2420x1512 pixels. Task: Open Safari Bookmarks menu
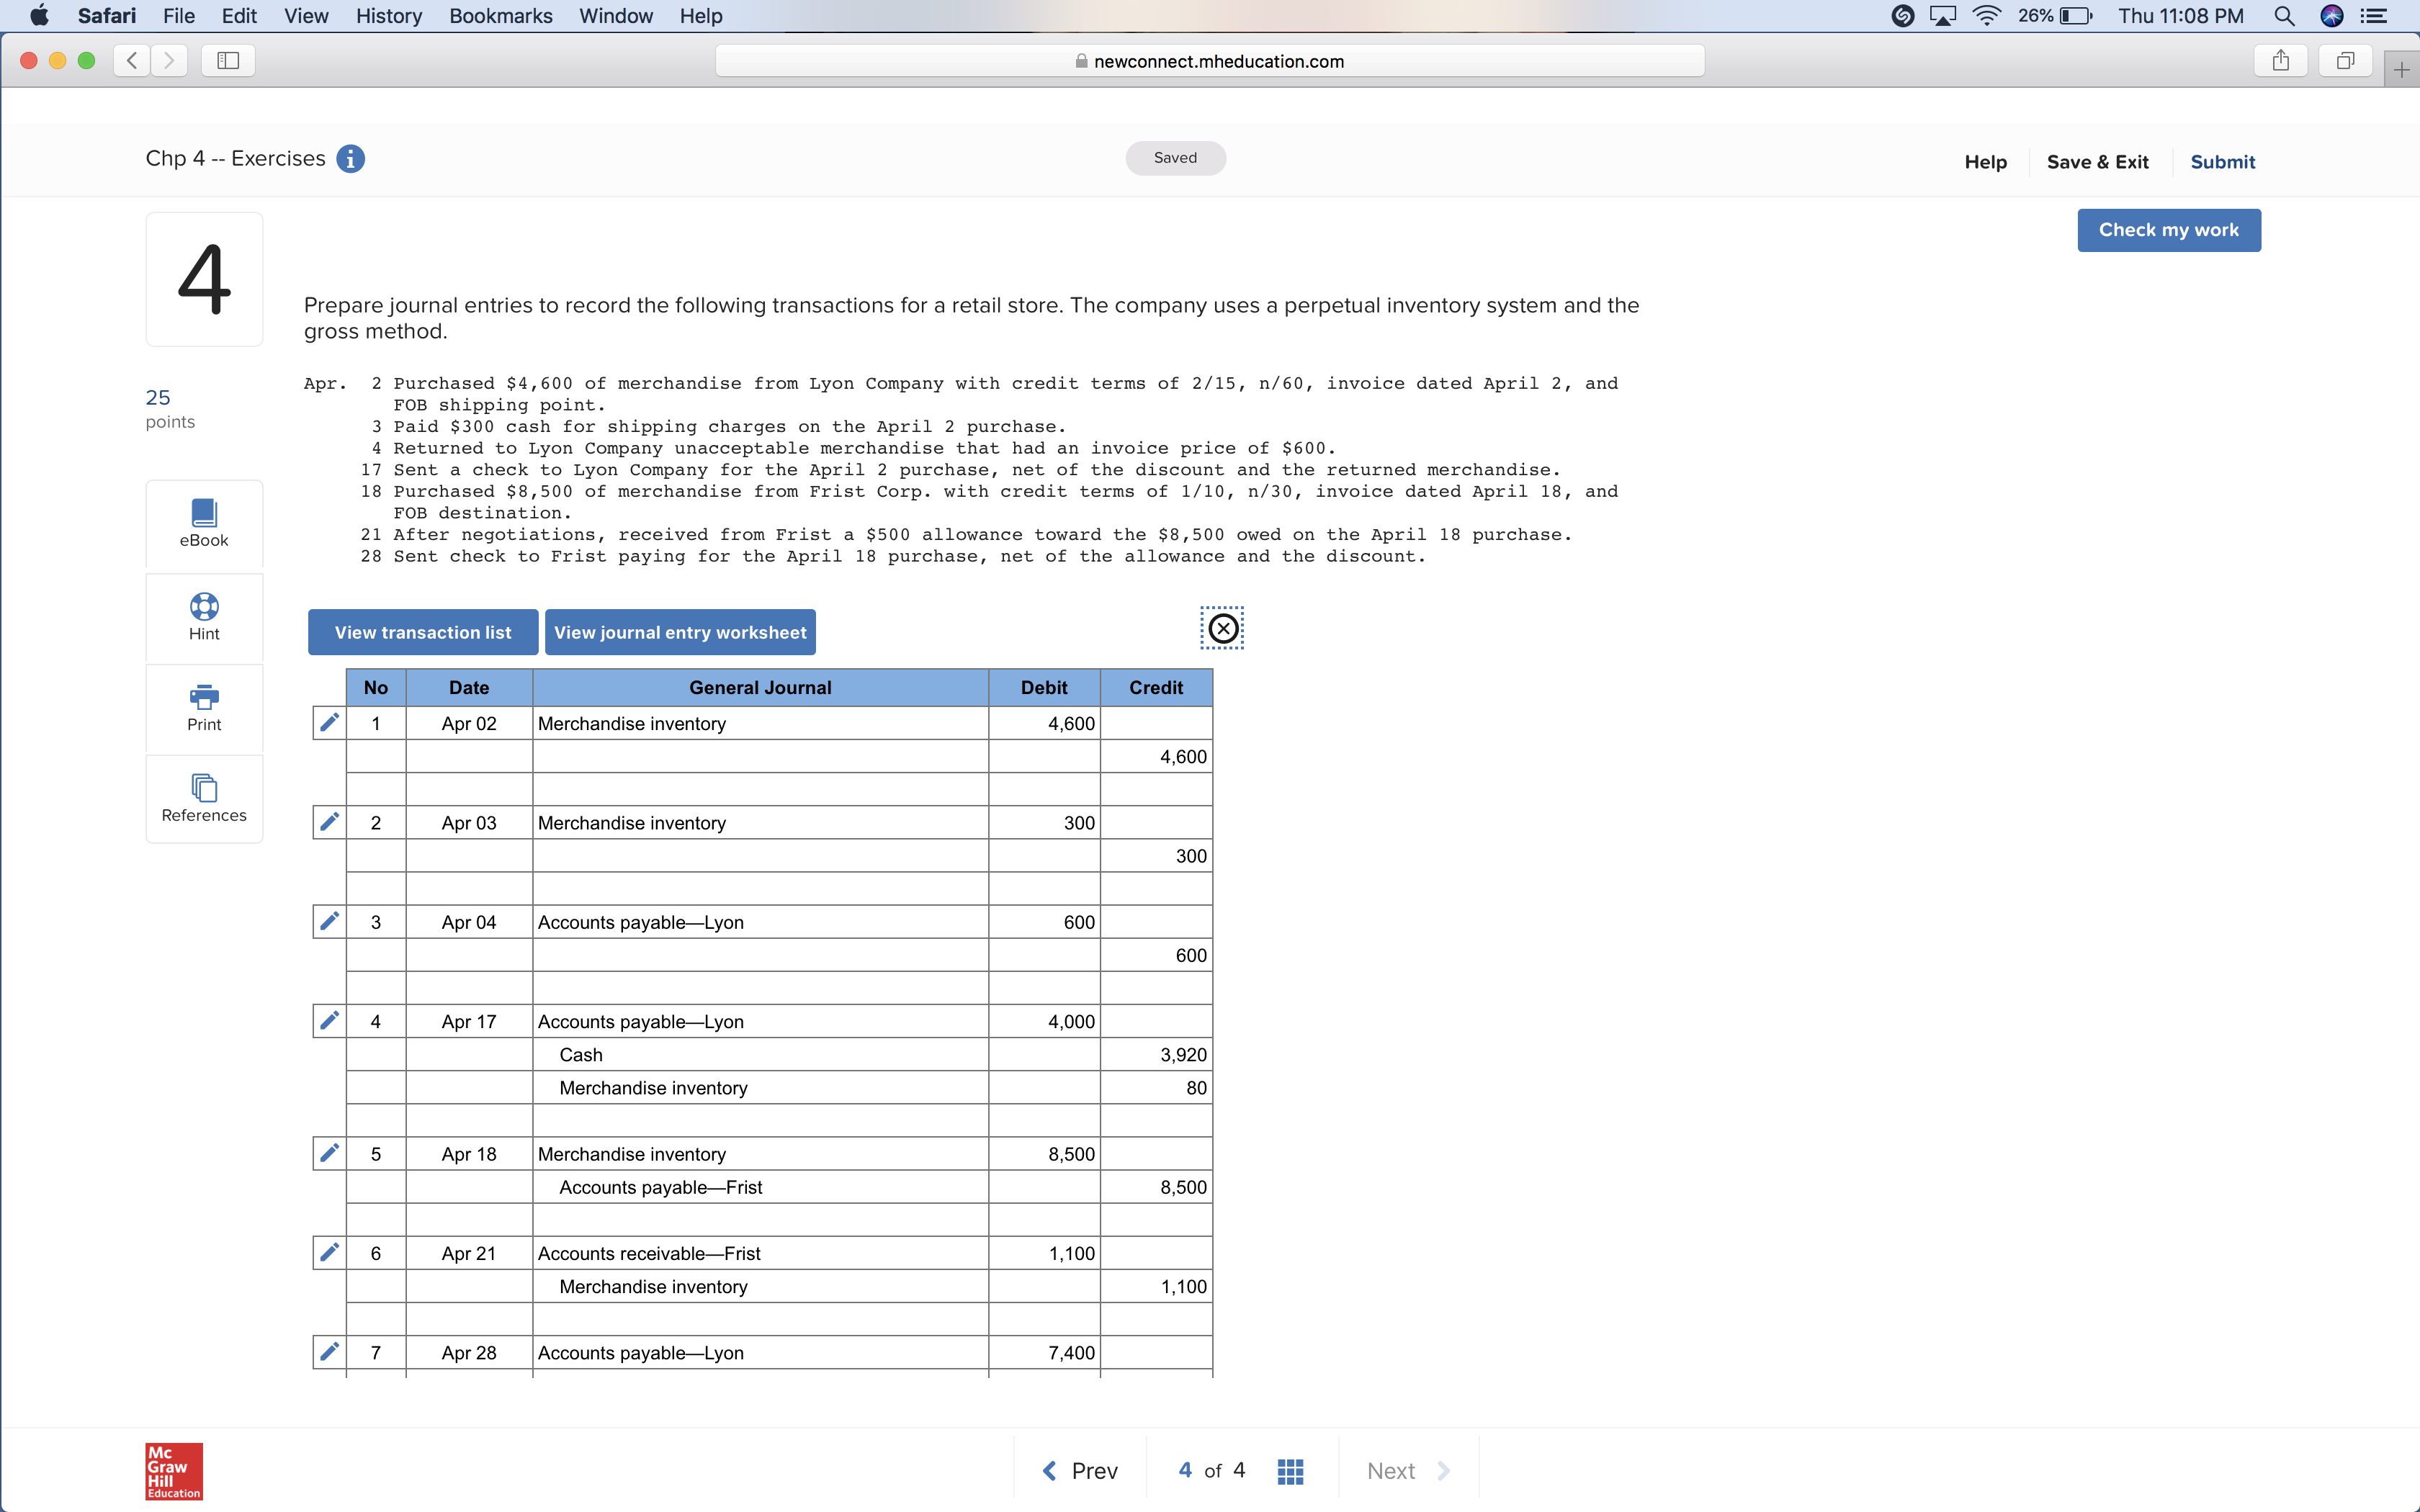(500, 16)
